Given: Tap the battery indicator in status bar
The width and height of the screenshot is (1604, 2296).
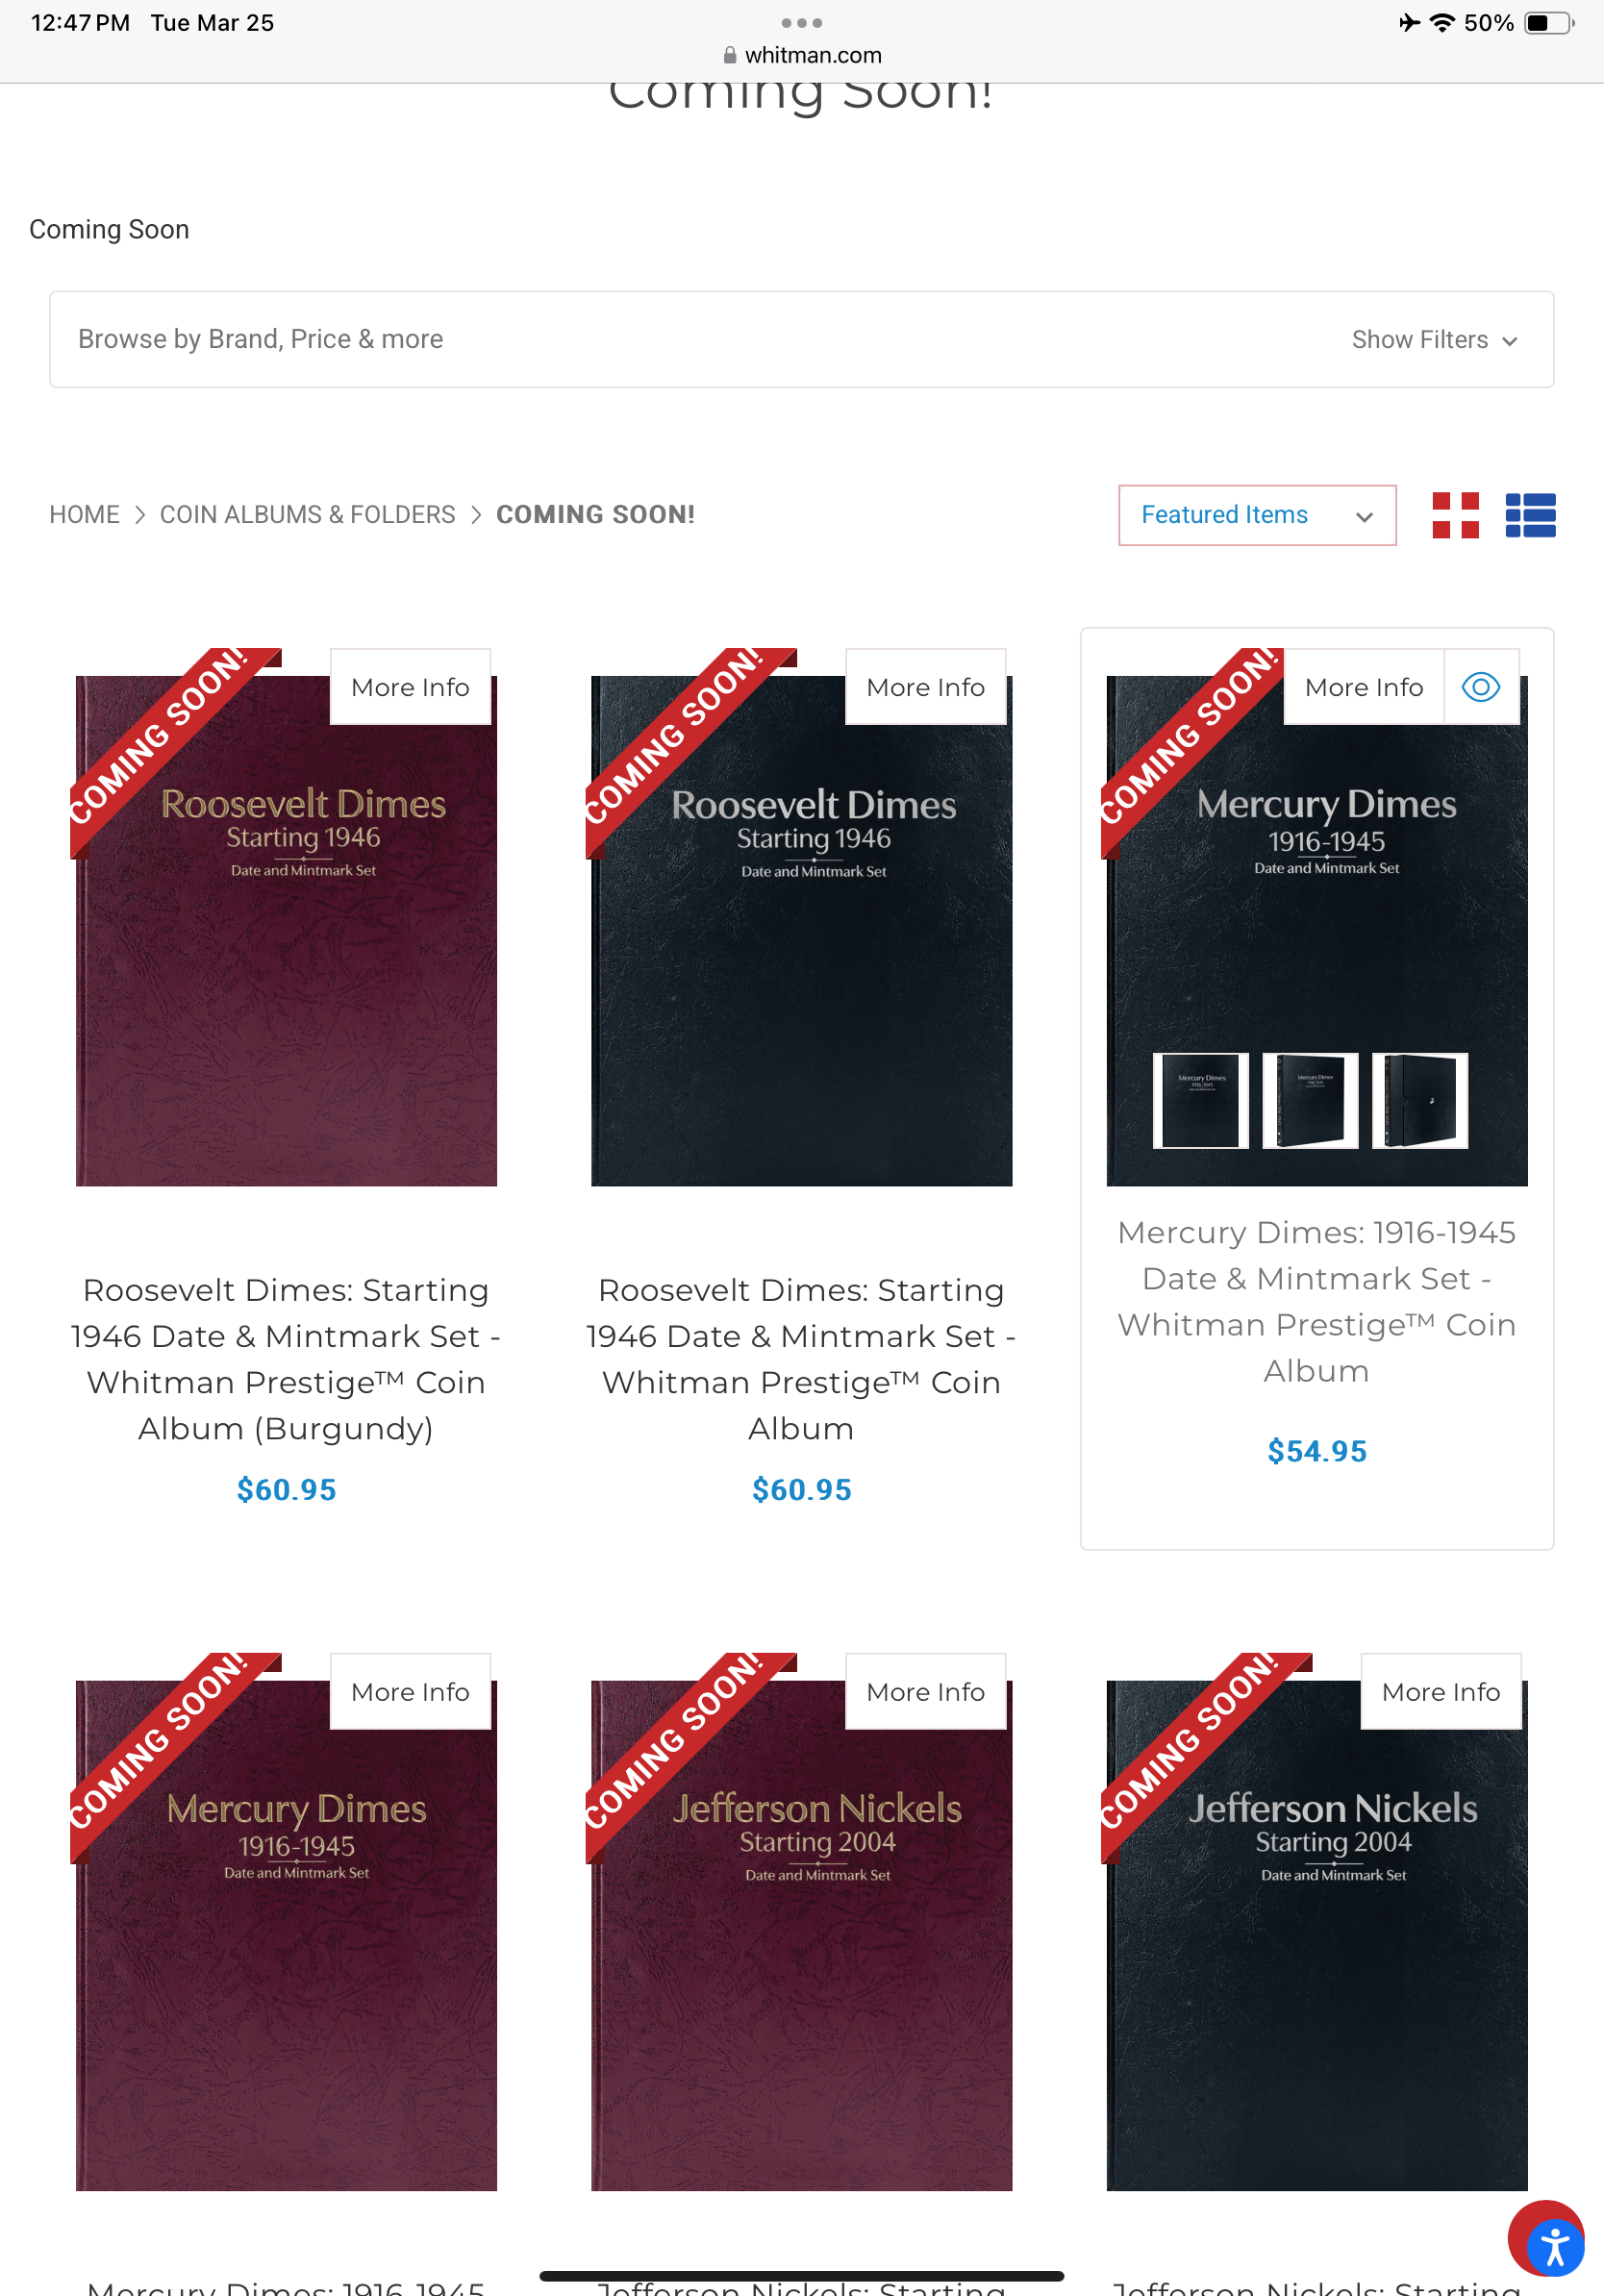Looking at the screenshot, I should [1548, 22].
